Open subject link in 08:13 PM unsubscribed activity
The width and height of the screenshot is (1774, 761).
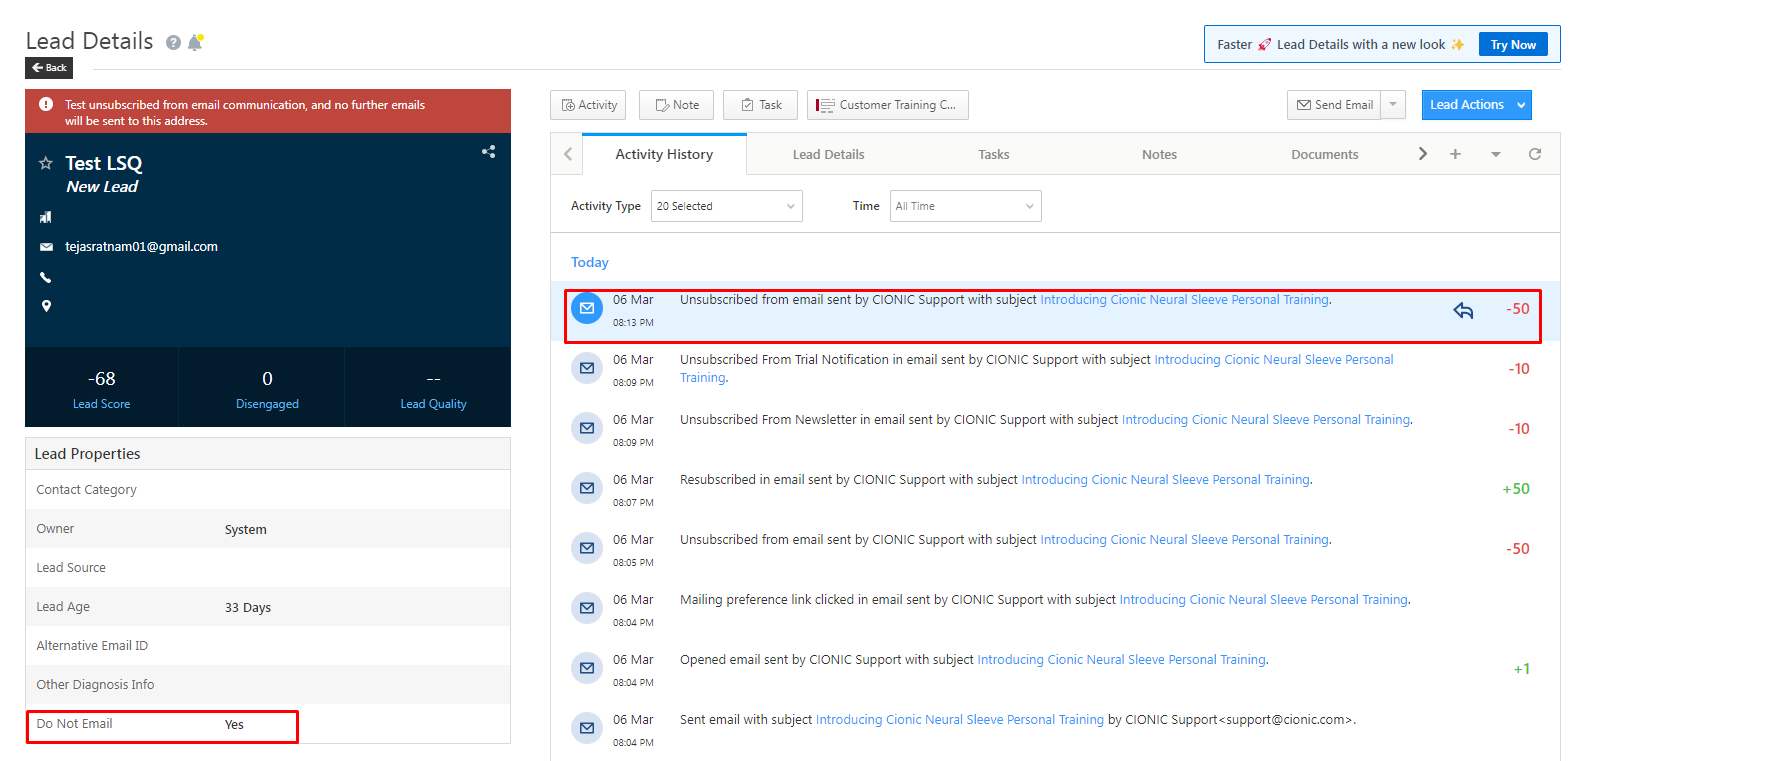click(1184, 300)
